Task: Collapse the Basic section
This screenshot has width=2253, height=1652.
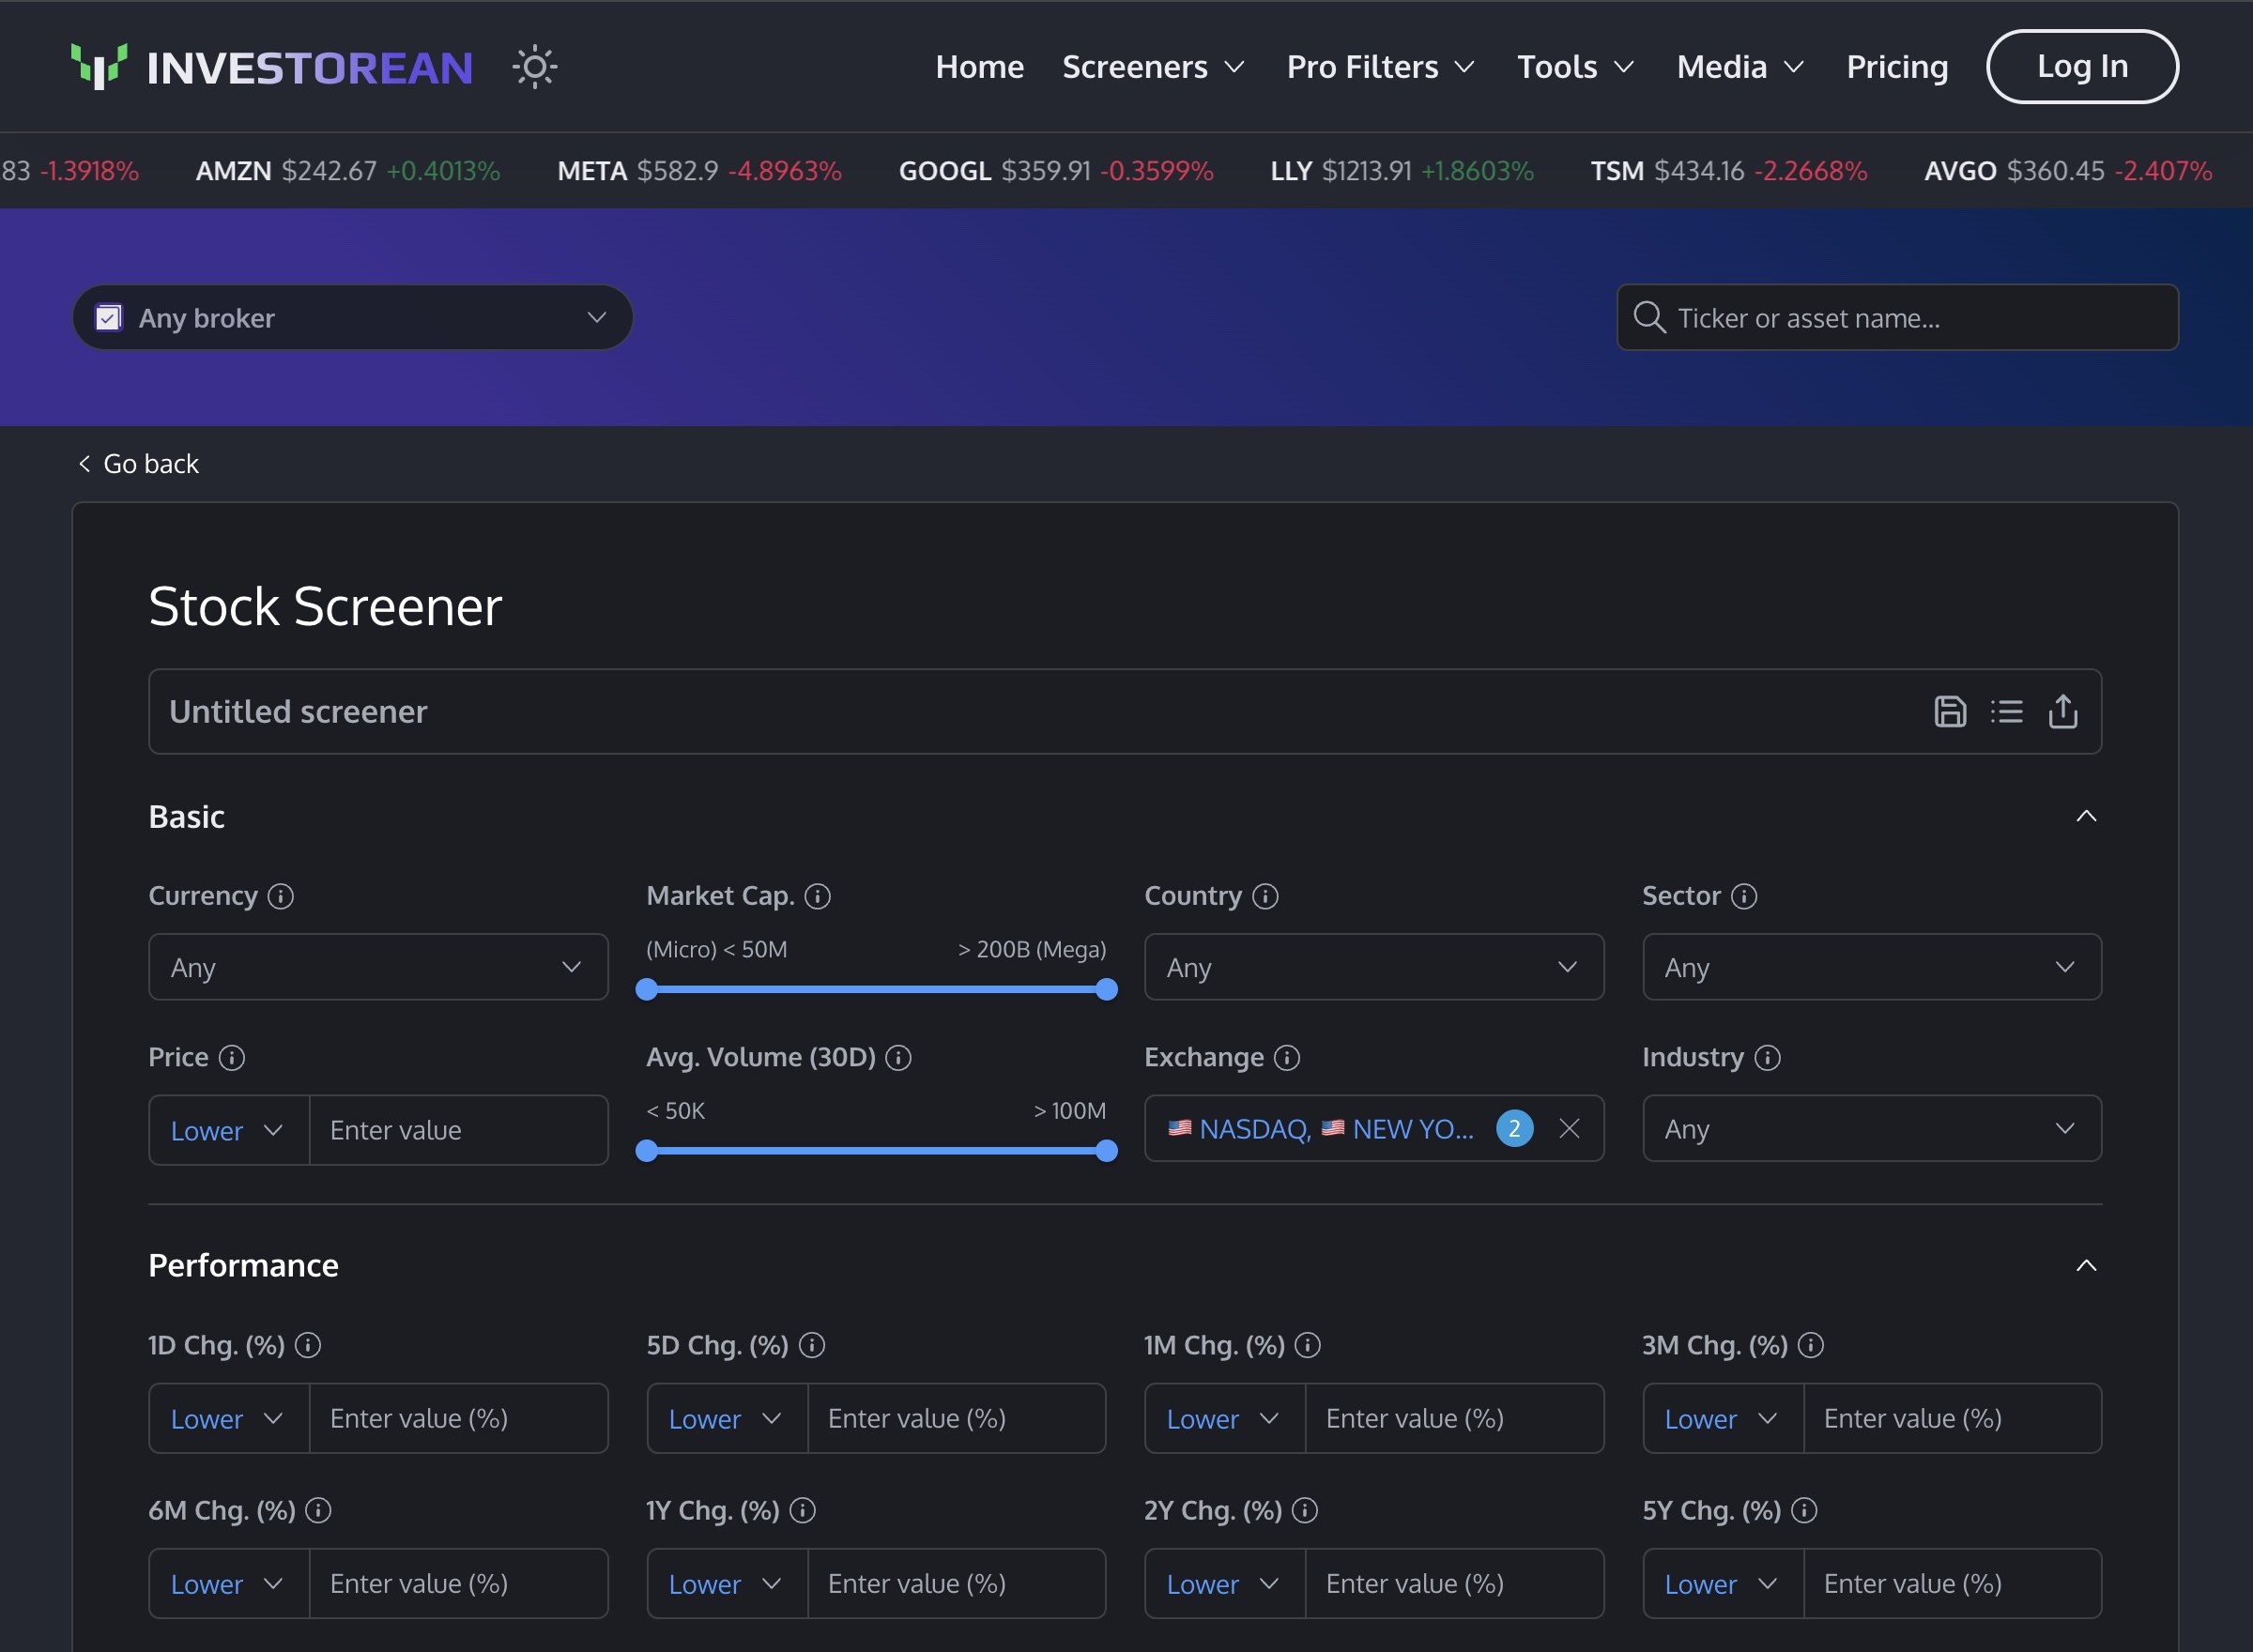Action: click(2086, 817)
